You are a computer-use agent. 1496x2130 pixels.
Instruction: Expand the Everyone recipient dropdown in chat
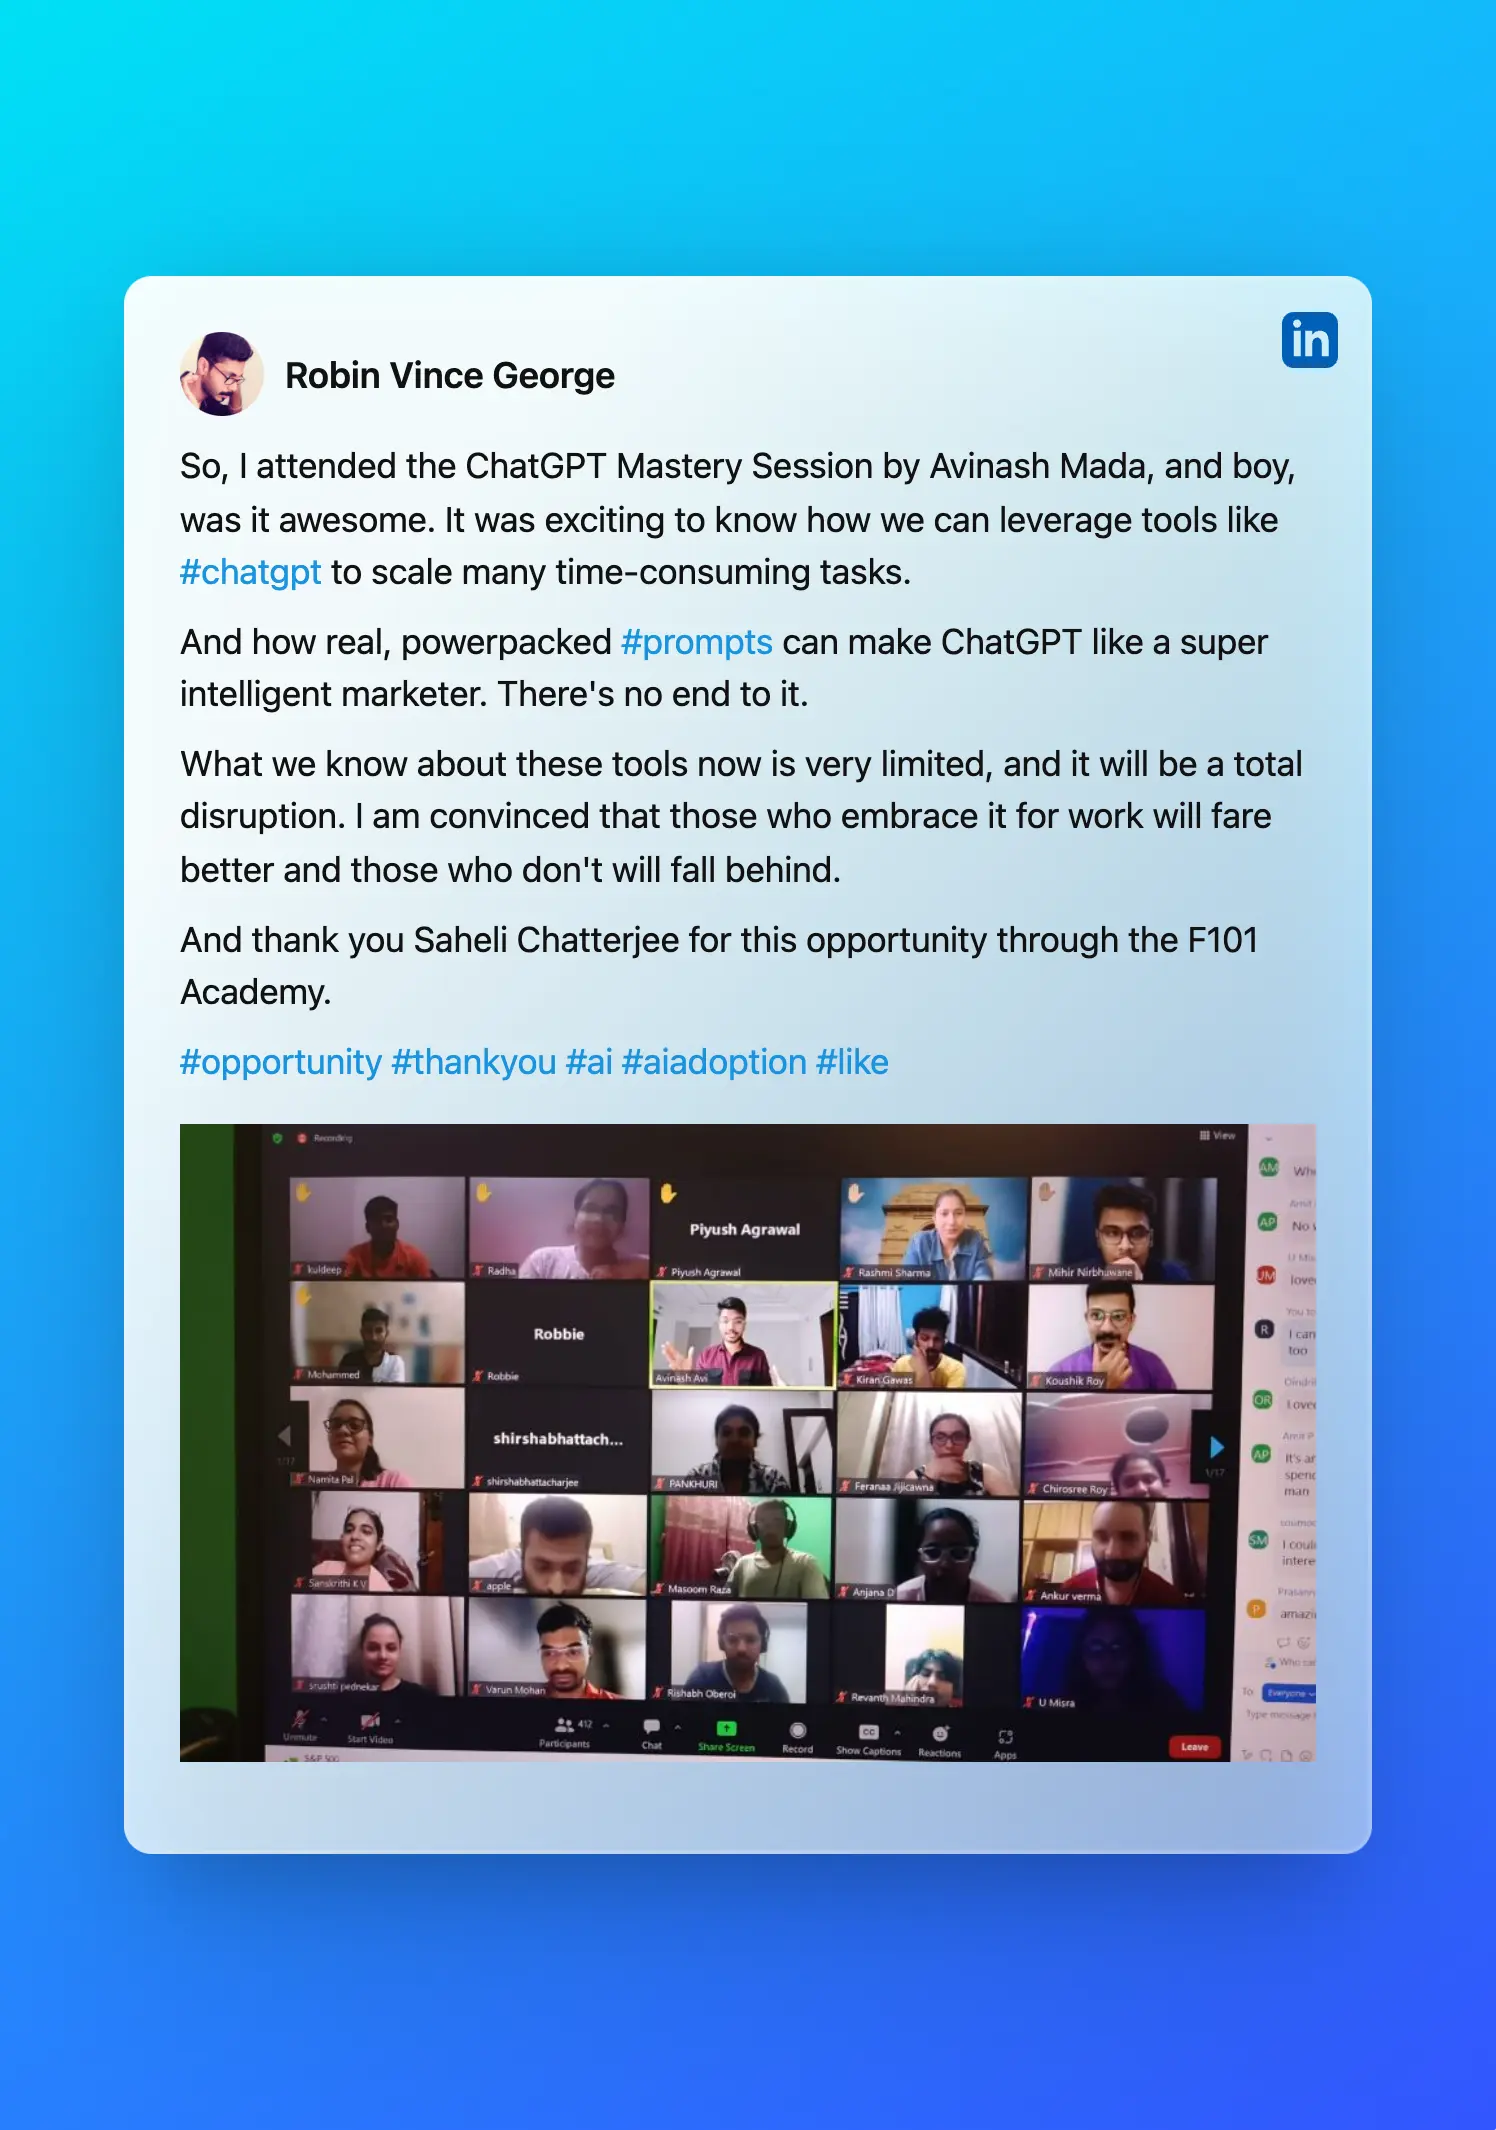(x=1289, y=1693)
